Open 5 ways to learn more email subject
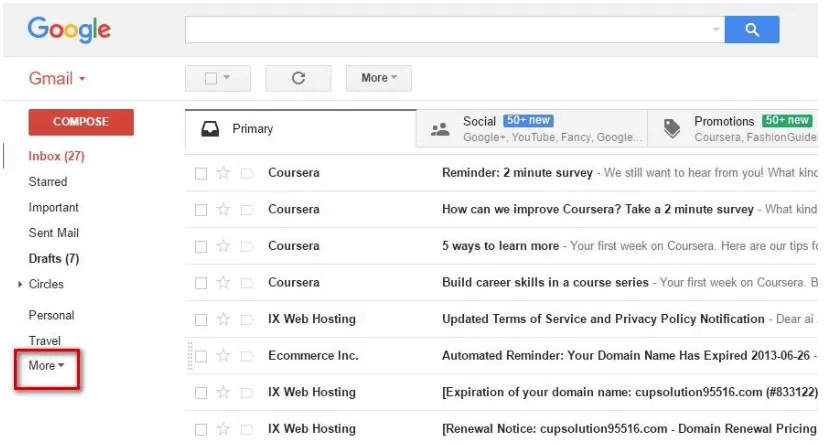This screenshot has width=836, height=446. 500,246
